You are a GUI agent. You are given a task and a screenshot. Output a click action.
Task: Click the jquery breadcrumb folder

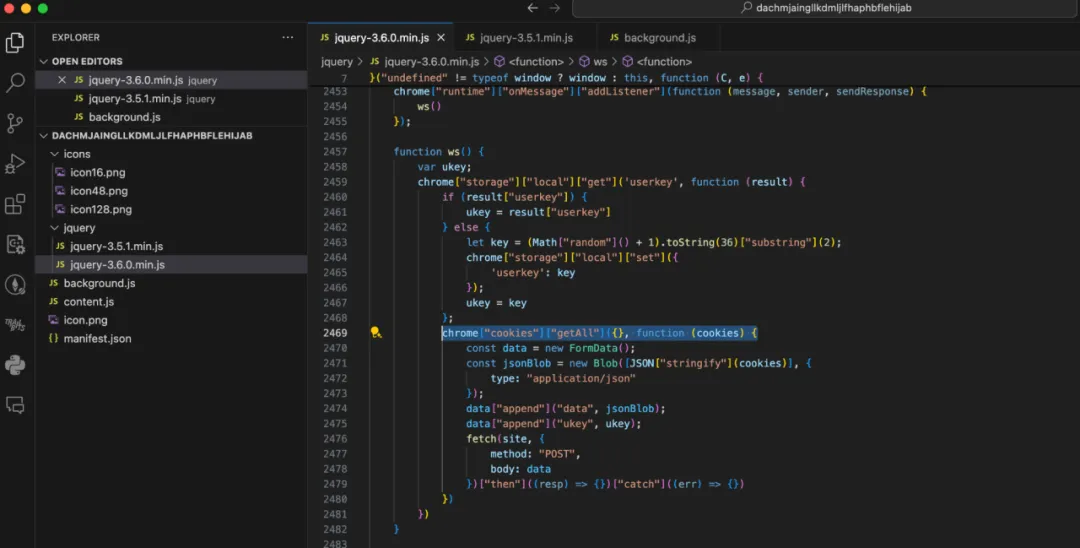tap(337, 62)
